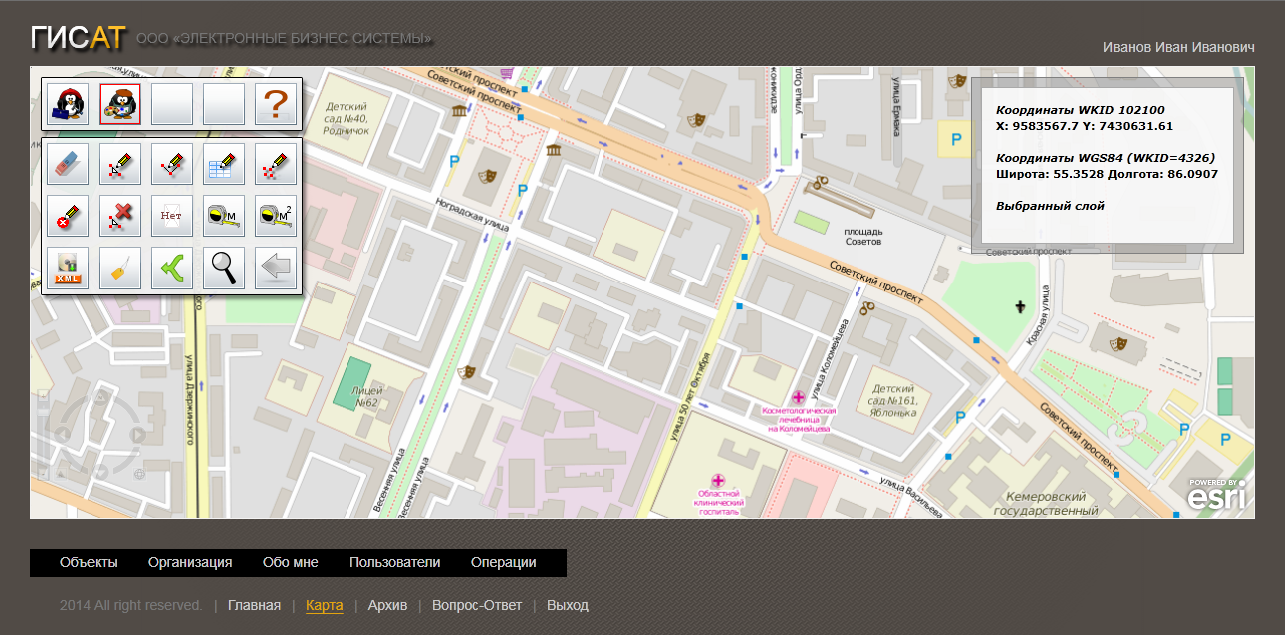Click the 'Нет' toolbar button
The width and height of the screenshot is (1285, 635).
pos(172,216)
